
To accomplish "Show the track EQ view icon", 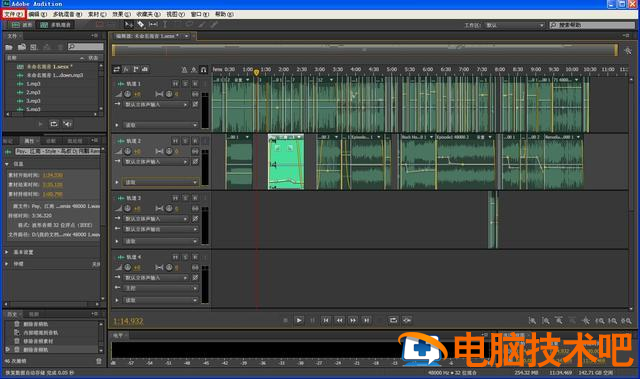I will (145, 69).
